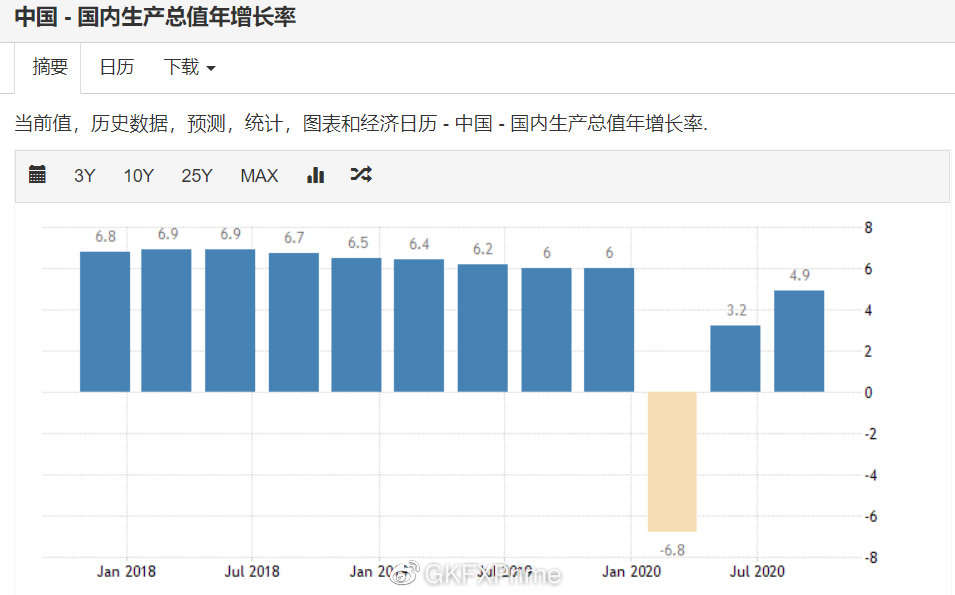Expand the 下载 dropdown menu
Screen dimensions: 955x595
pos(189,67)
